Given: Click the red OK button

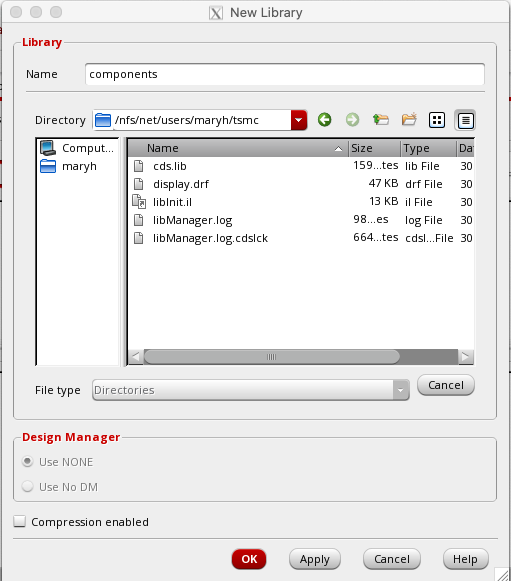Looking at the screenshot, I should pyautogui.click(x=249, y=559).
